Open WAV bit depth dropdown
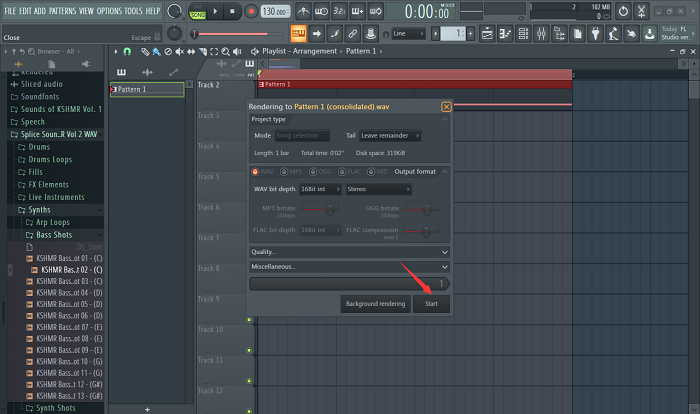Image resolution: width=700 pixels, height=414 pixels. 316,189
